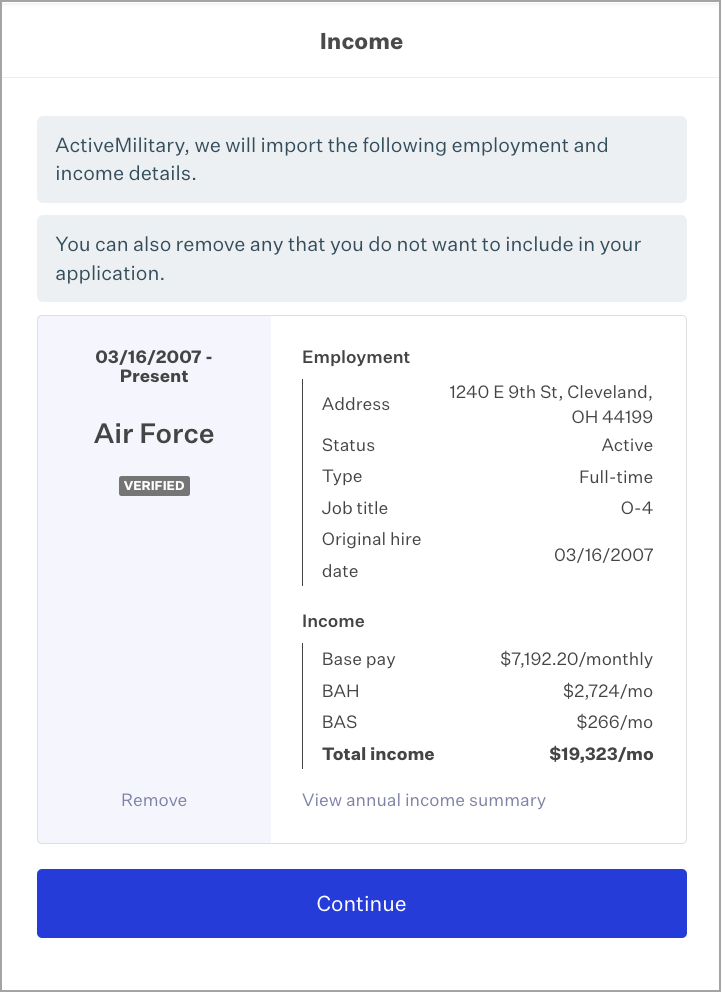Click BAS amount $266/mo
This screenshot has width=721, height=992.
[614, 722]
